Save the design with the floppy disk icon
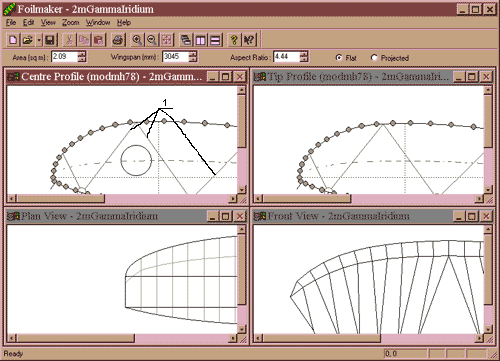Screen dimensions: 500x361 coord(50,40)
